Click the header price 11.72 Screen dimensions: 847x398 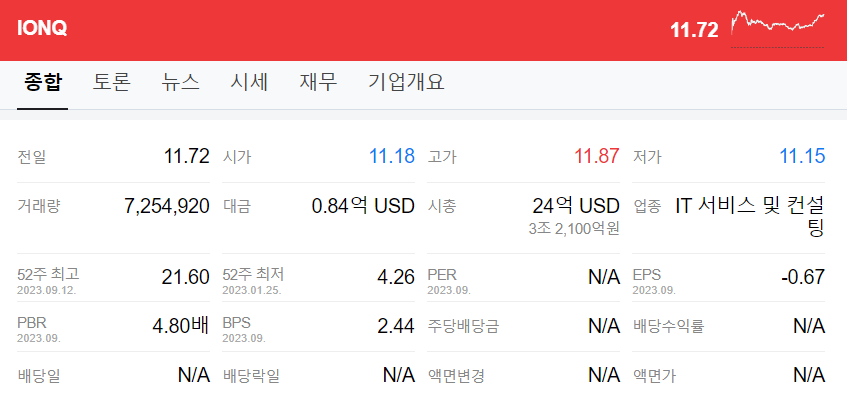point(694,30)
